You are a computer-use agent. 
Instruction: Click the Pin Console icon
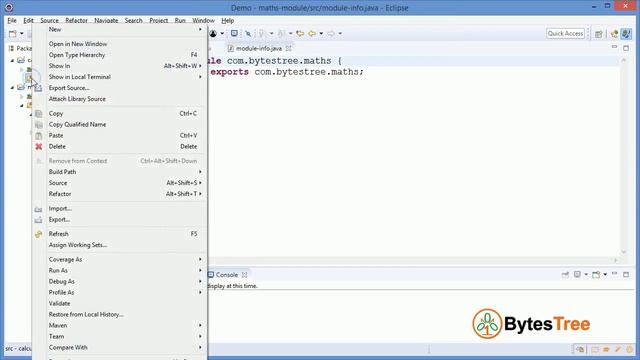pos(565,275)
